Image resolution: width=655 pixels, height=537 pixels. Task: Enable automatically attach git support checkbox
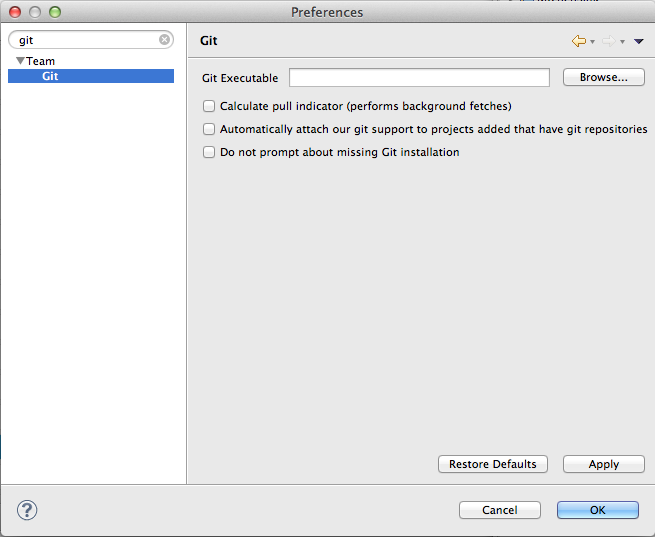pos(209,129)
